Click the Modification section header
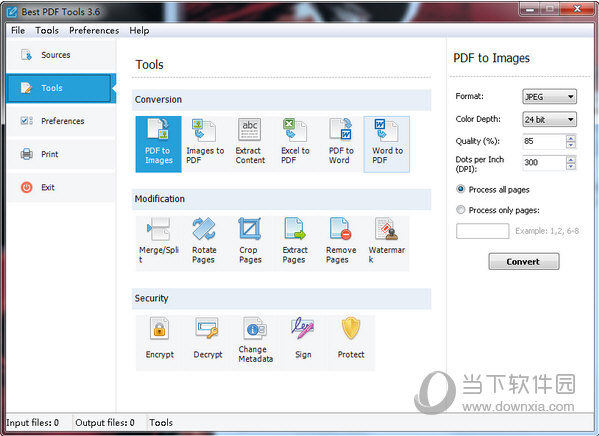The image size is (599, 436). [282, 199]
